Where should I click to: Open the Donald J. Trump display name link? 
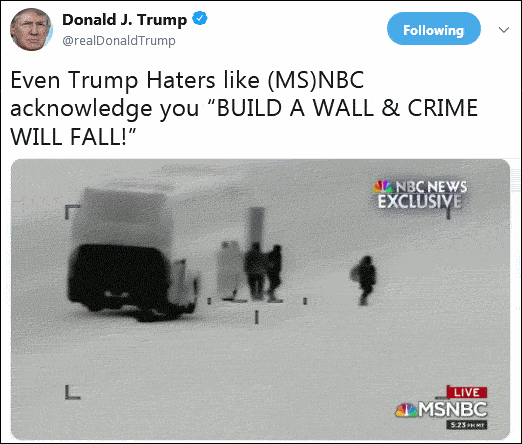pos(124,19)
